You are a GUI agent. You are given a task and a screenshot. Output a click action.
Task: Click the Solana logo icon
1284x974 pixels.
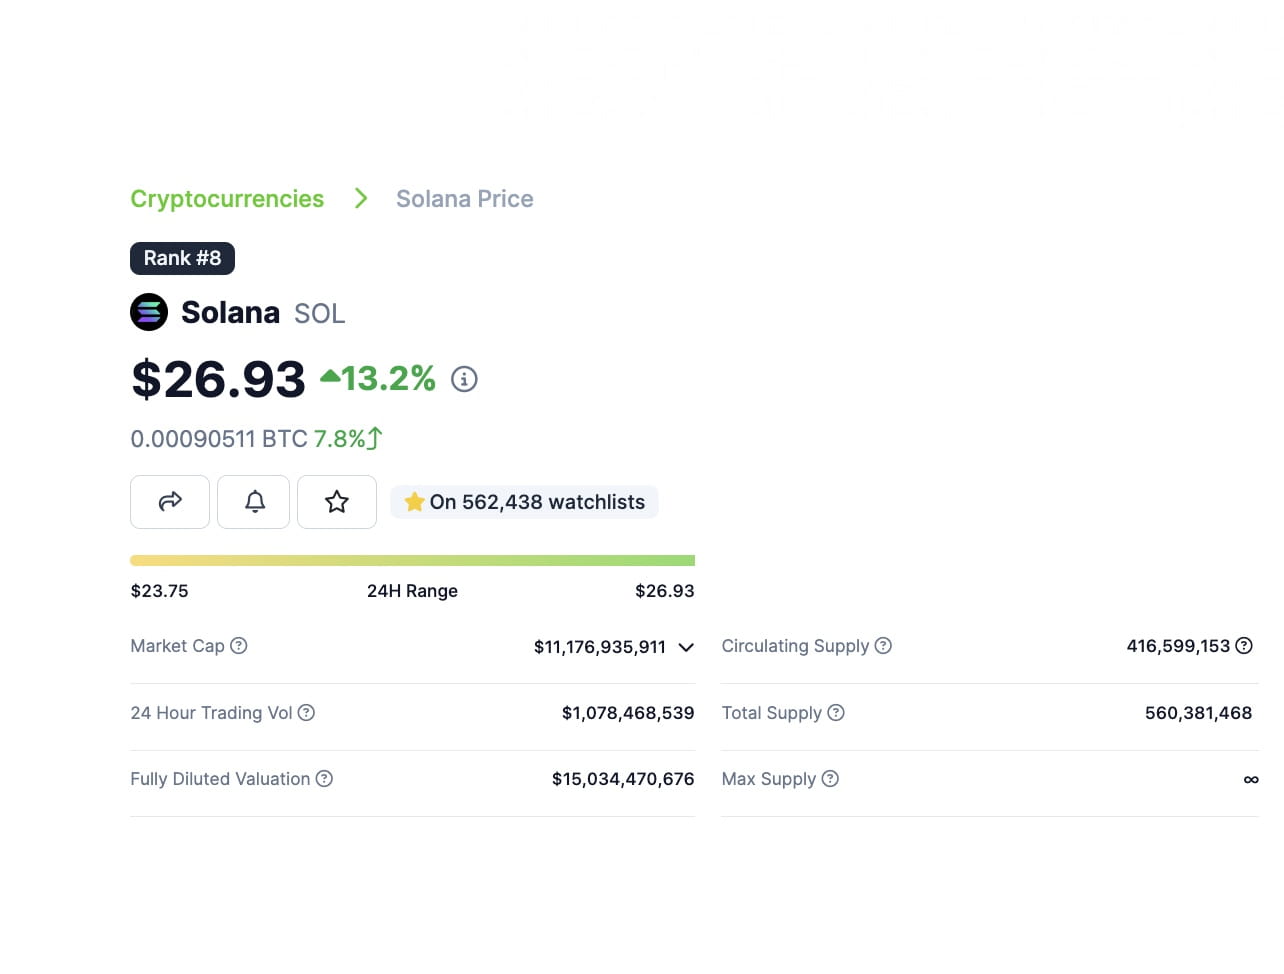(149, 312)
